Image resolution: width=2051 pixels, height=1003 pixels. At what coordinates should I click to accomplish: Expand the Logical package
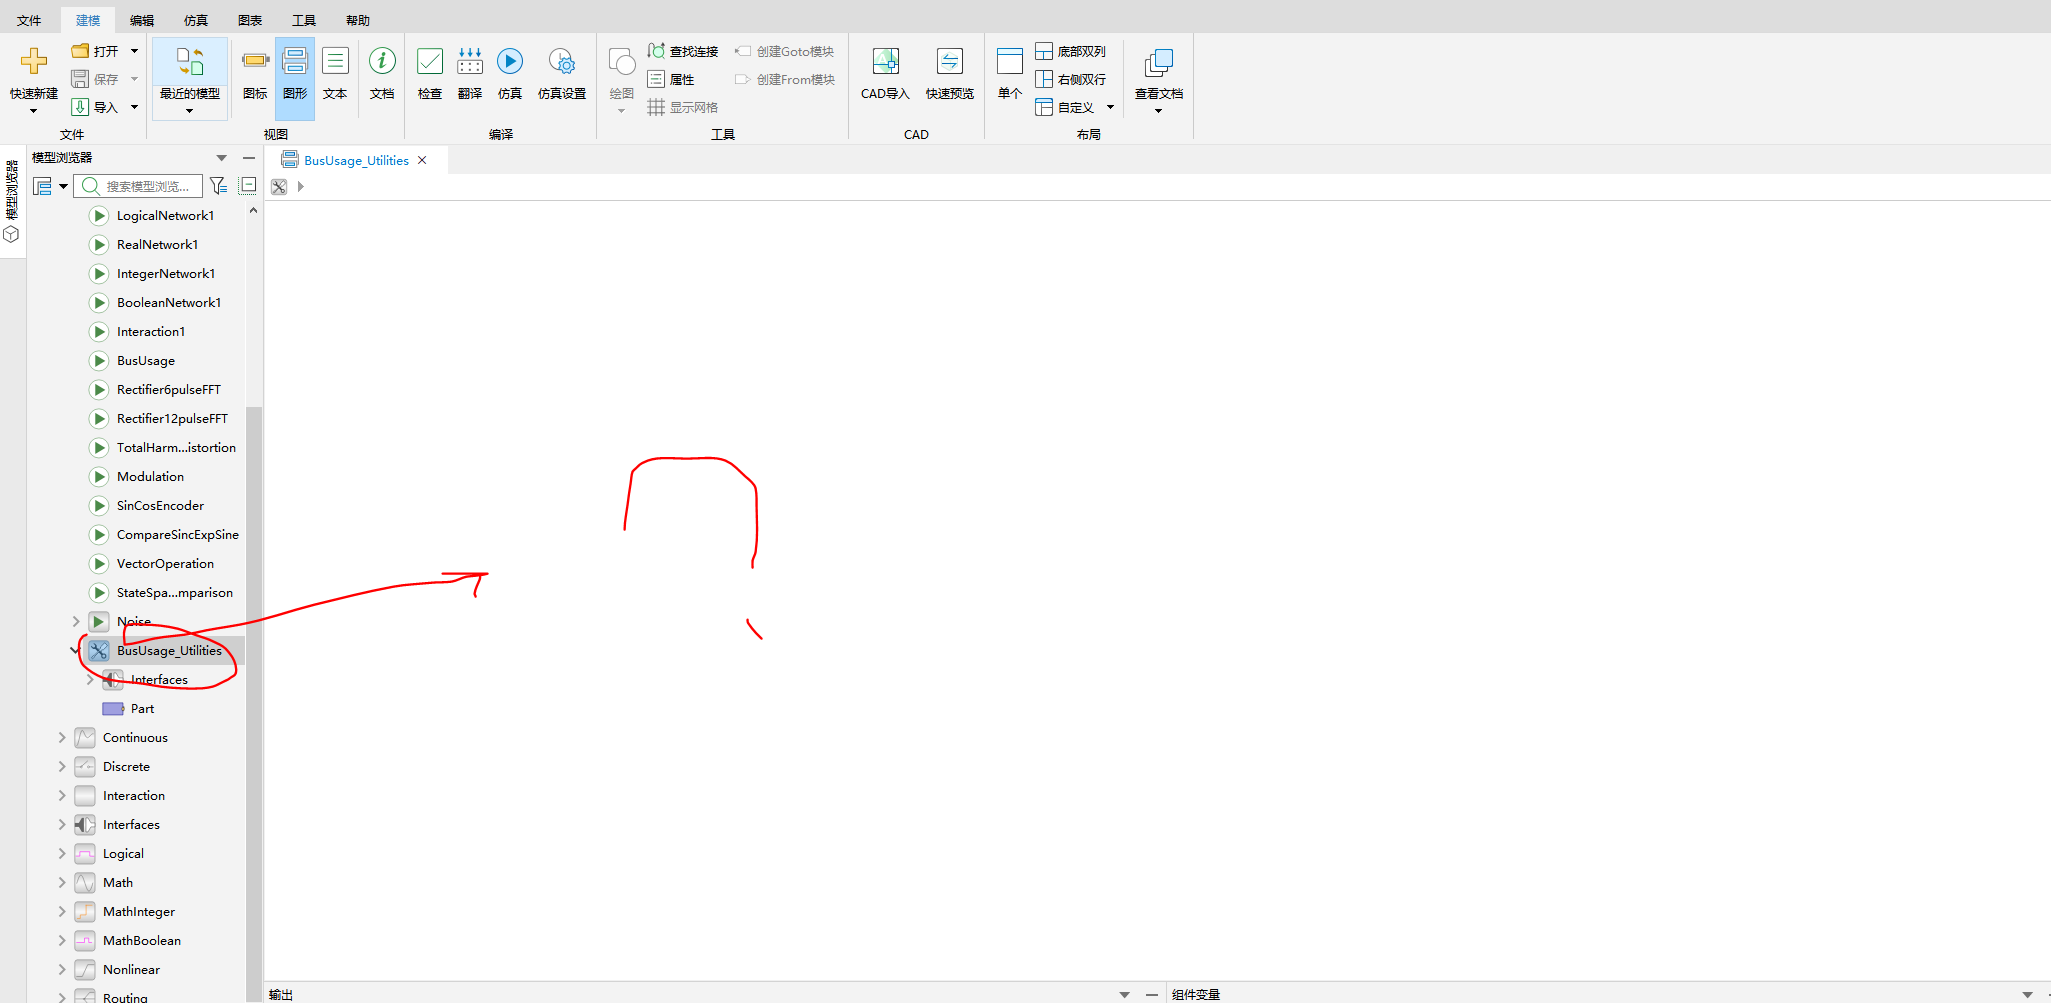(62, 853)
